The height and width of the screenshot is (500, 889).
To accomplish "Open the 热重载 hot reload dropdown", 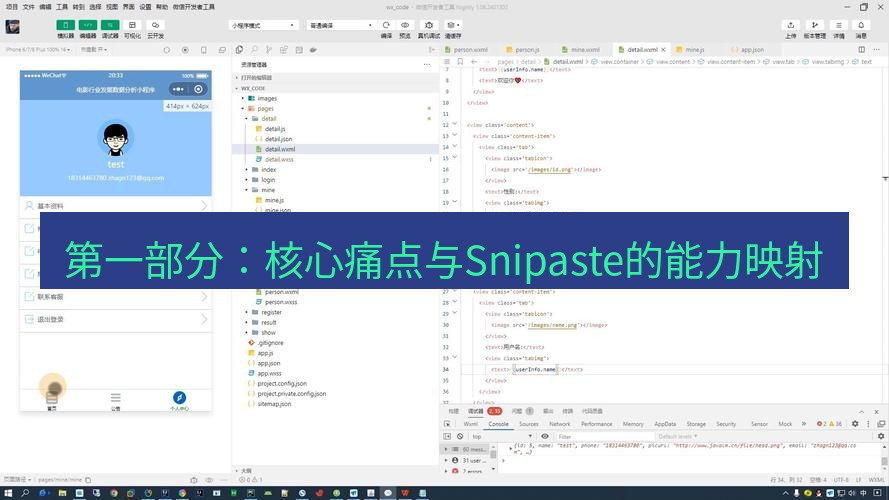I will (94, 50).
